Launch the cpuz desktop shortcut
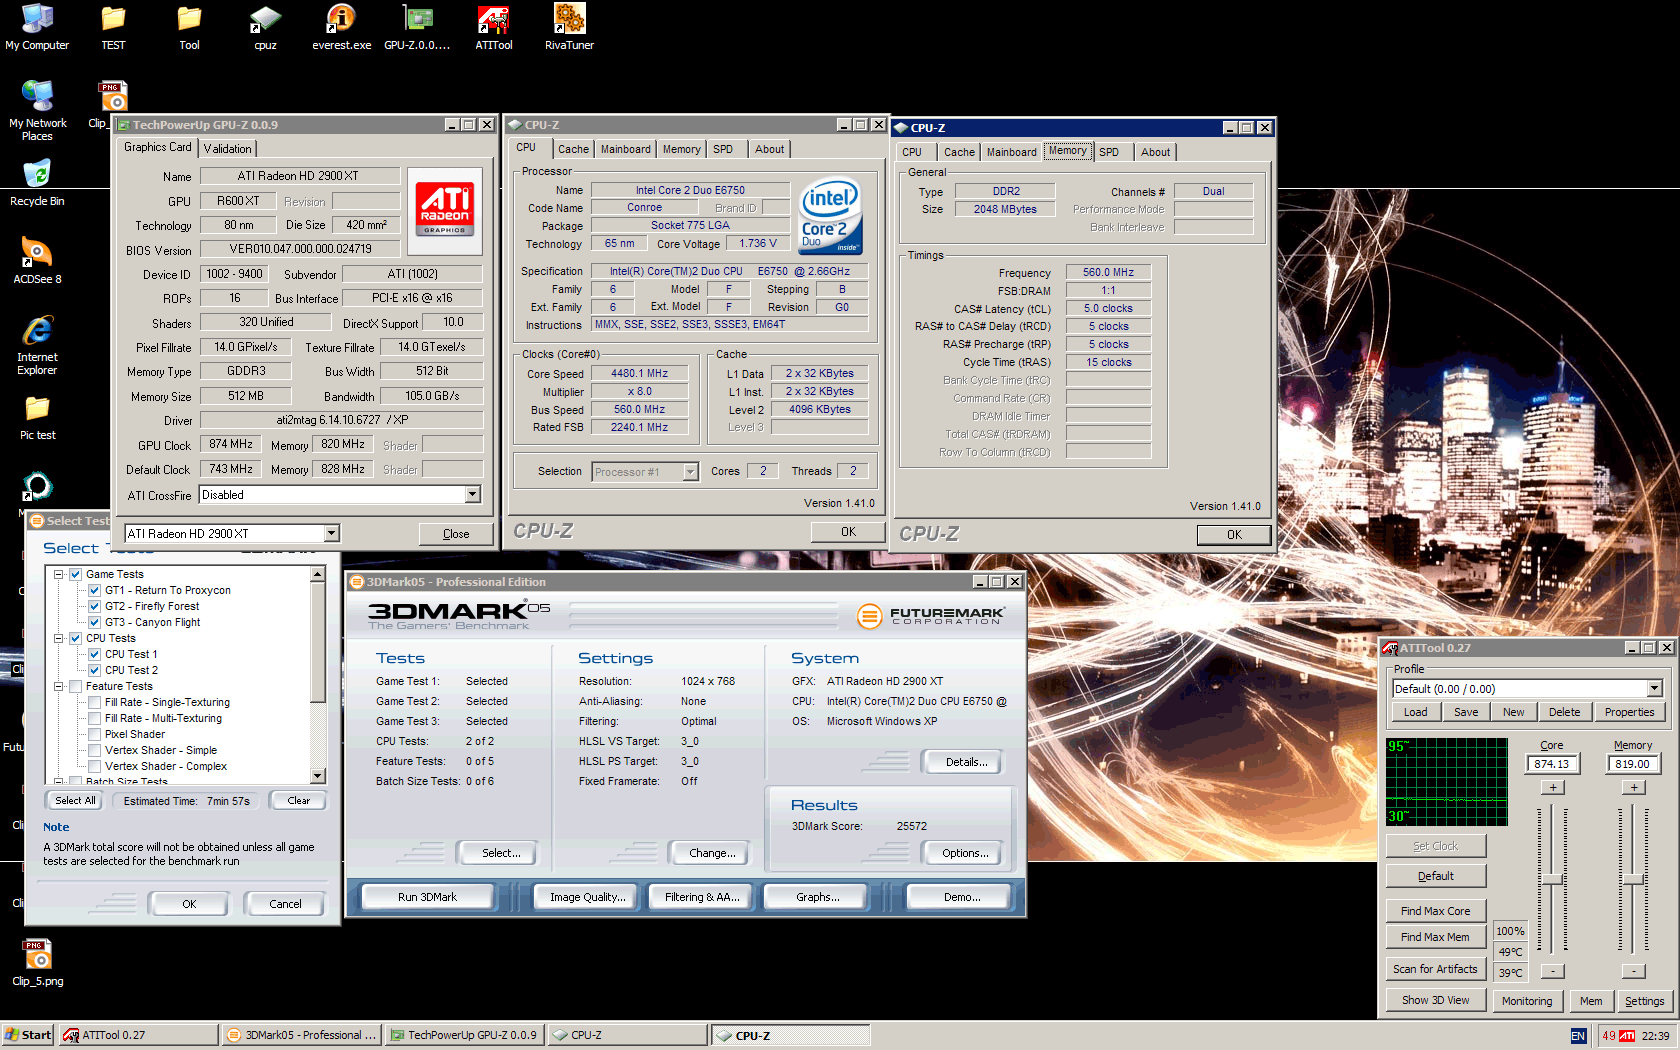Image resolution: width=1680 pixels, height=1050 pixels. coord(265,27)
